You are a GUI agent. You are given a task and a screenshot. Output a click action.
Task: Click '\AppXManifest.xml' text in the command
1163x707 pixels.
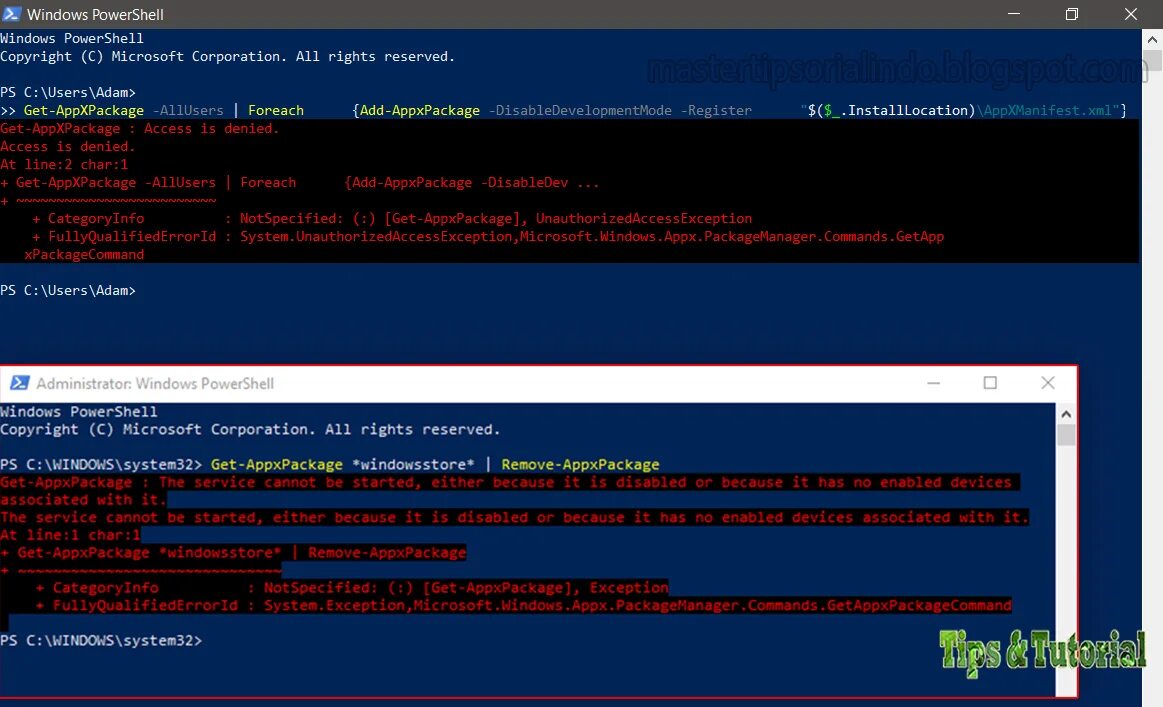tap(1045, 111)
